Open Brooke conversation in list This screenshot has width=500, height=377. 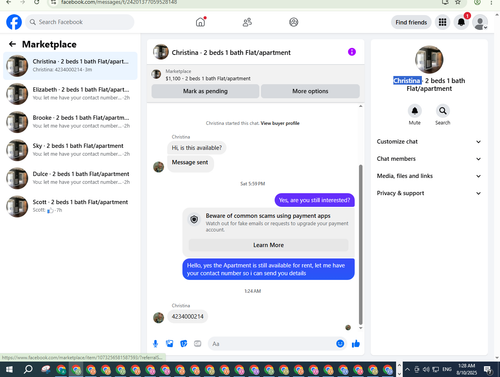coord(70,122)
